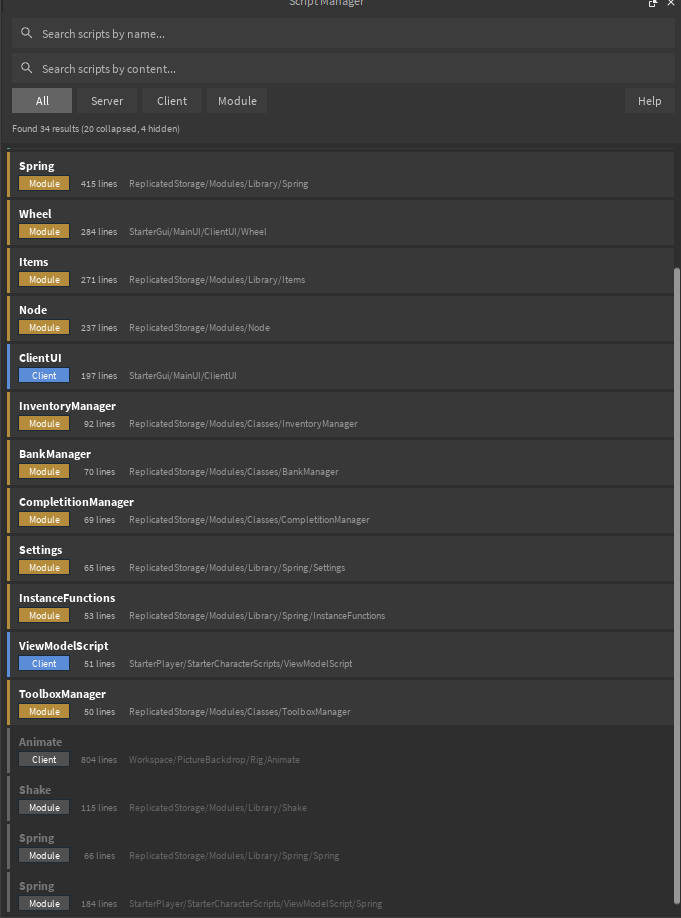681x918 pixels.
Task: Click the Module badge on the Wheel script
Action: (x=43, y=231)
